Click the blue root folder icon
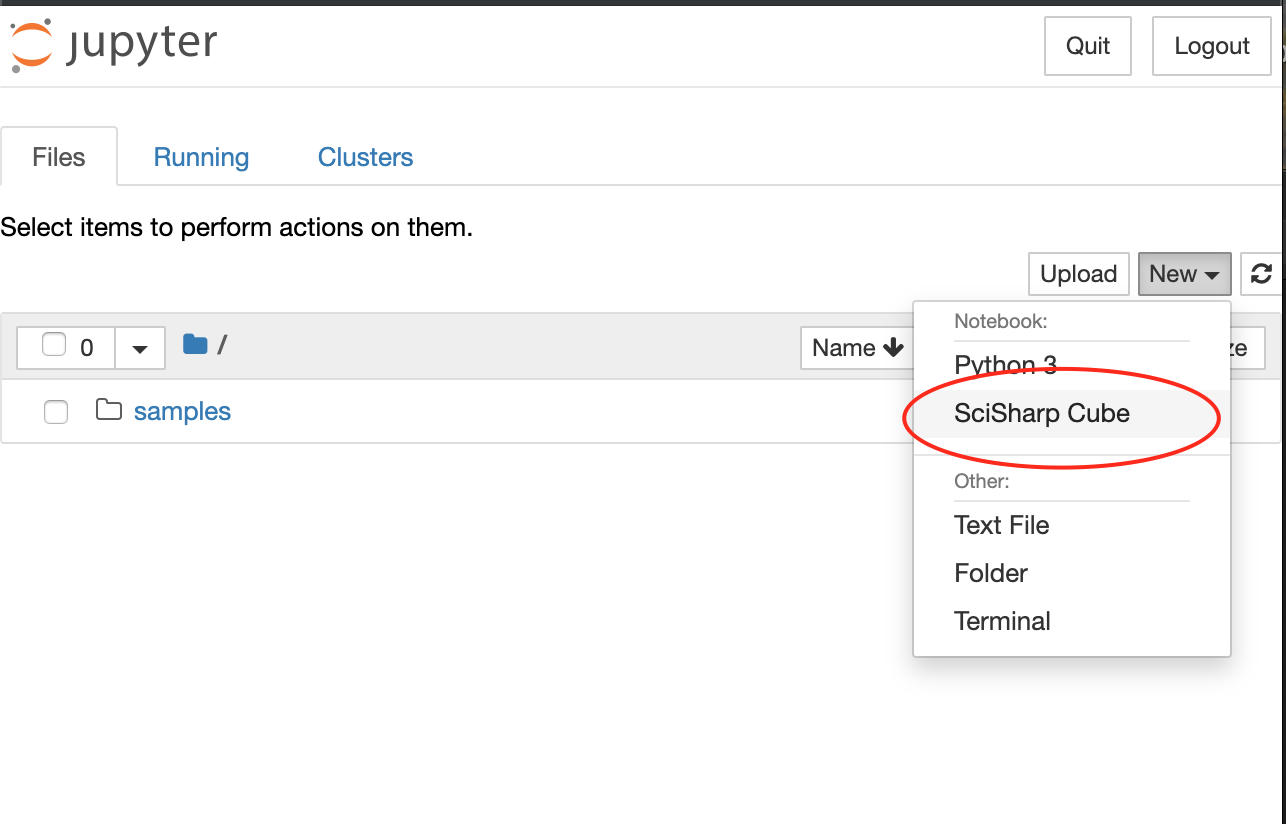The image size is (1286, 824). click(x=195, y=345)
